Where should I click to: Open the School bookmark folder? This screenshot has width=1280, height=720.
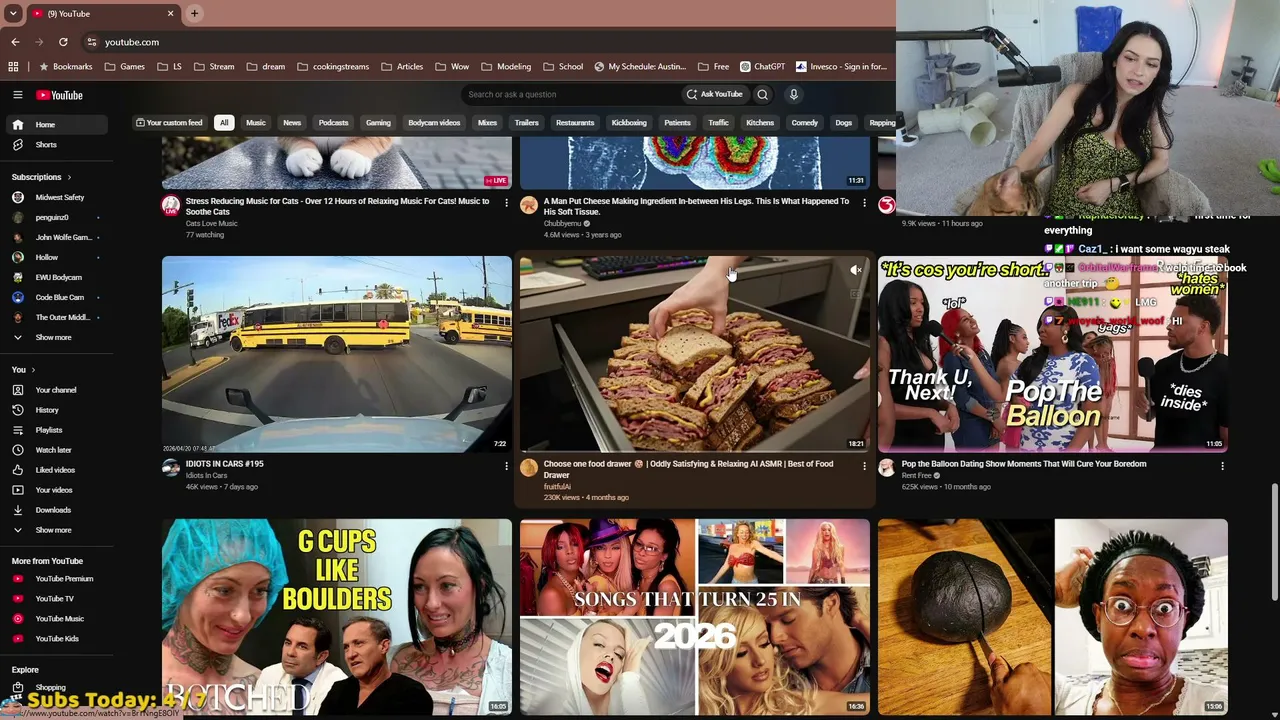(563, 67)
